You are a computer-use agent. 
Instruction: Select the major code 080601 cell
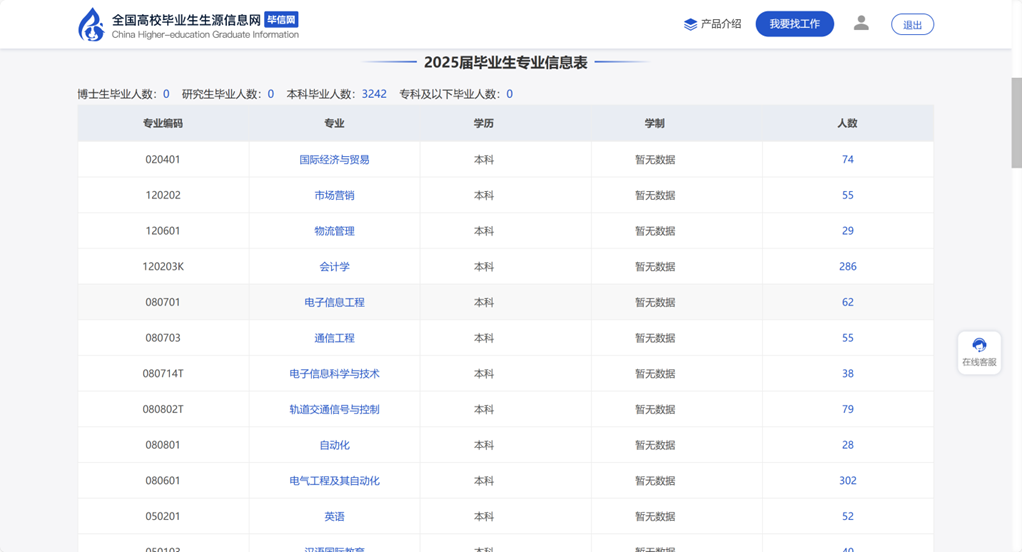coord(163,480)
